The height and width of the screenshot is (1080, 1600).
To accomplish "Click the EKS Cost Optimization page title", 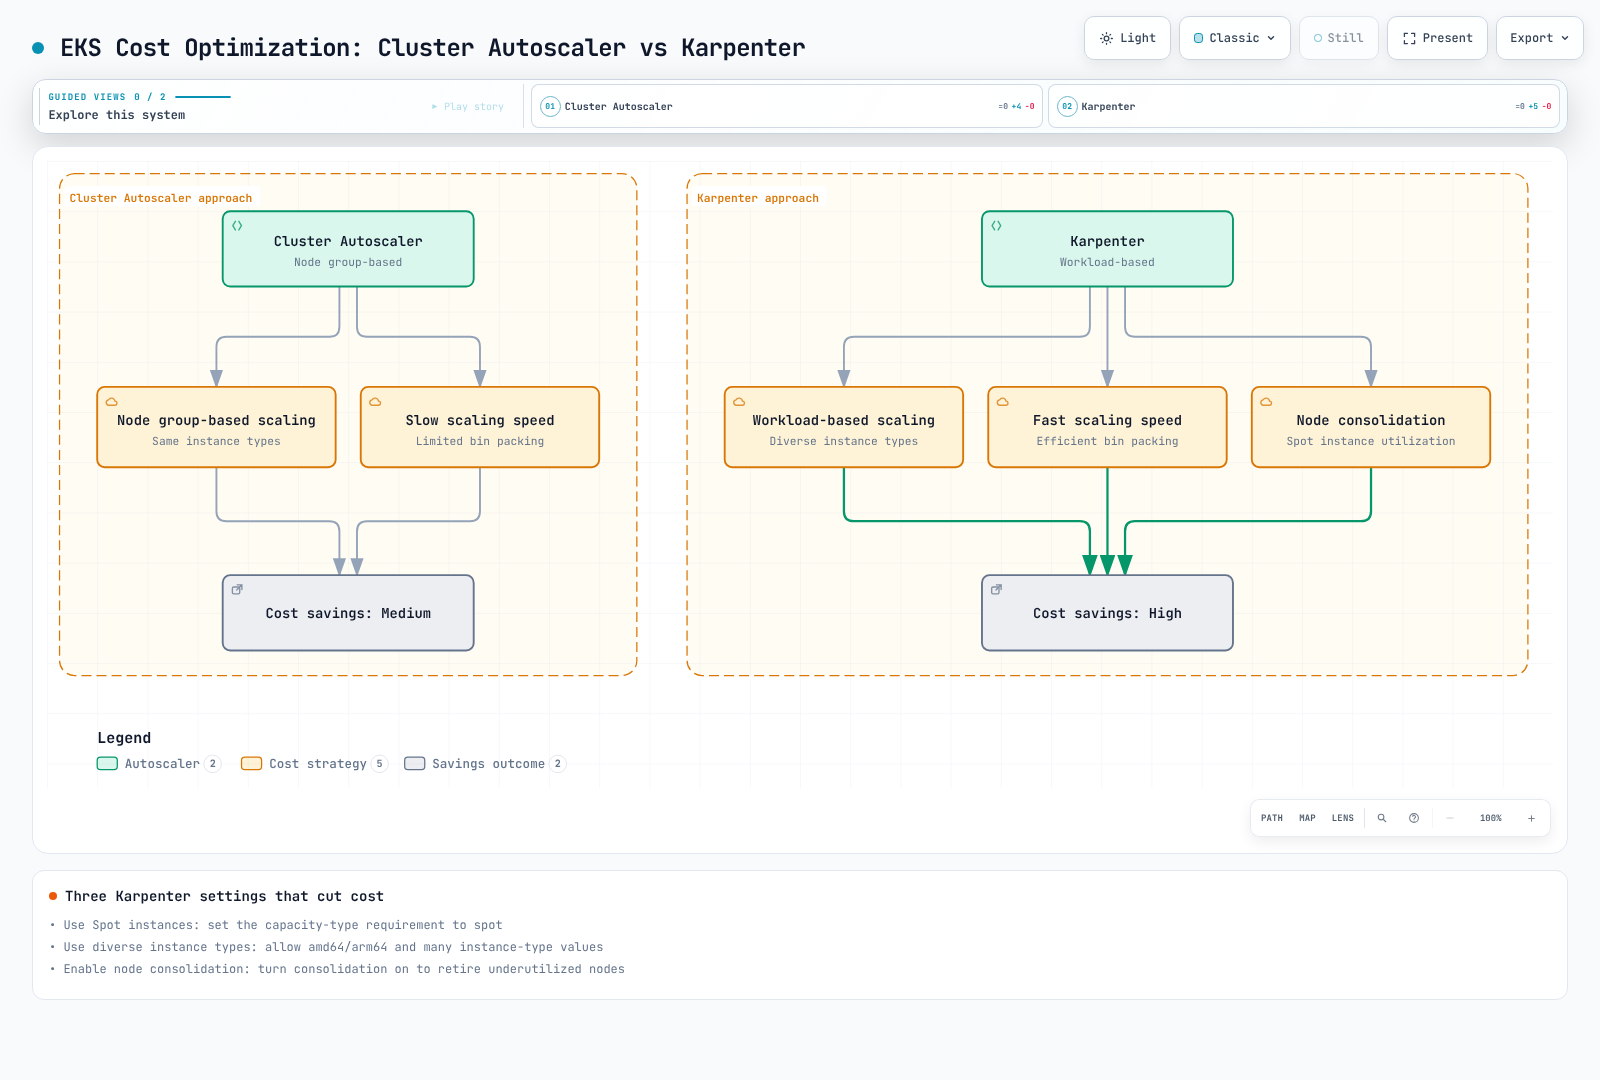I will pos(432,48).
